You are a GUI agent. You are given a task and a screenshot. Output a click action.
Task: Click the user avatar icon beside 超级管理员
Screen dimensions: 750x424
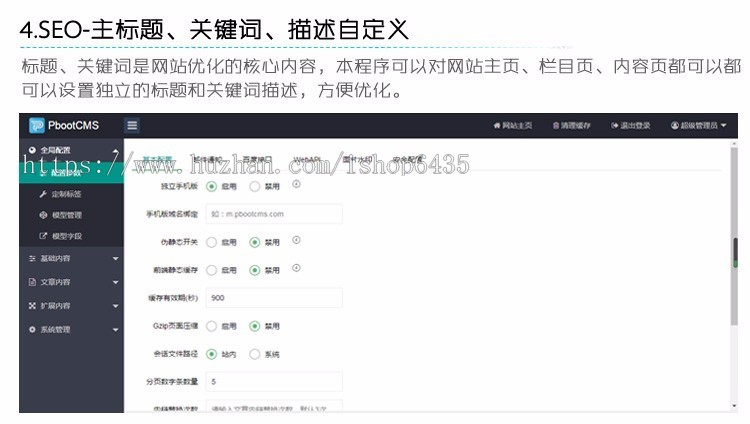pyautogui.click(x=674, y=125)
